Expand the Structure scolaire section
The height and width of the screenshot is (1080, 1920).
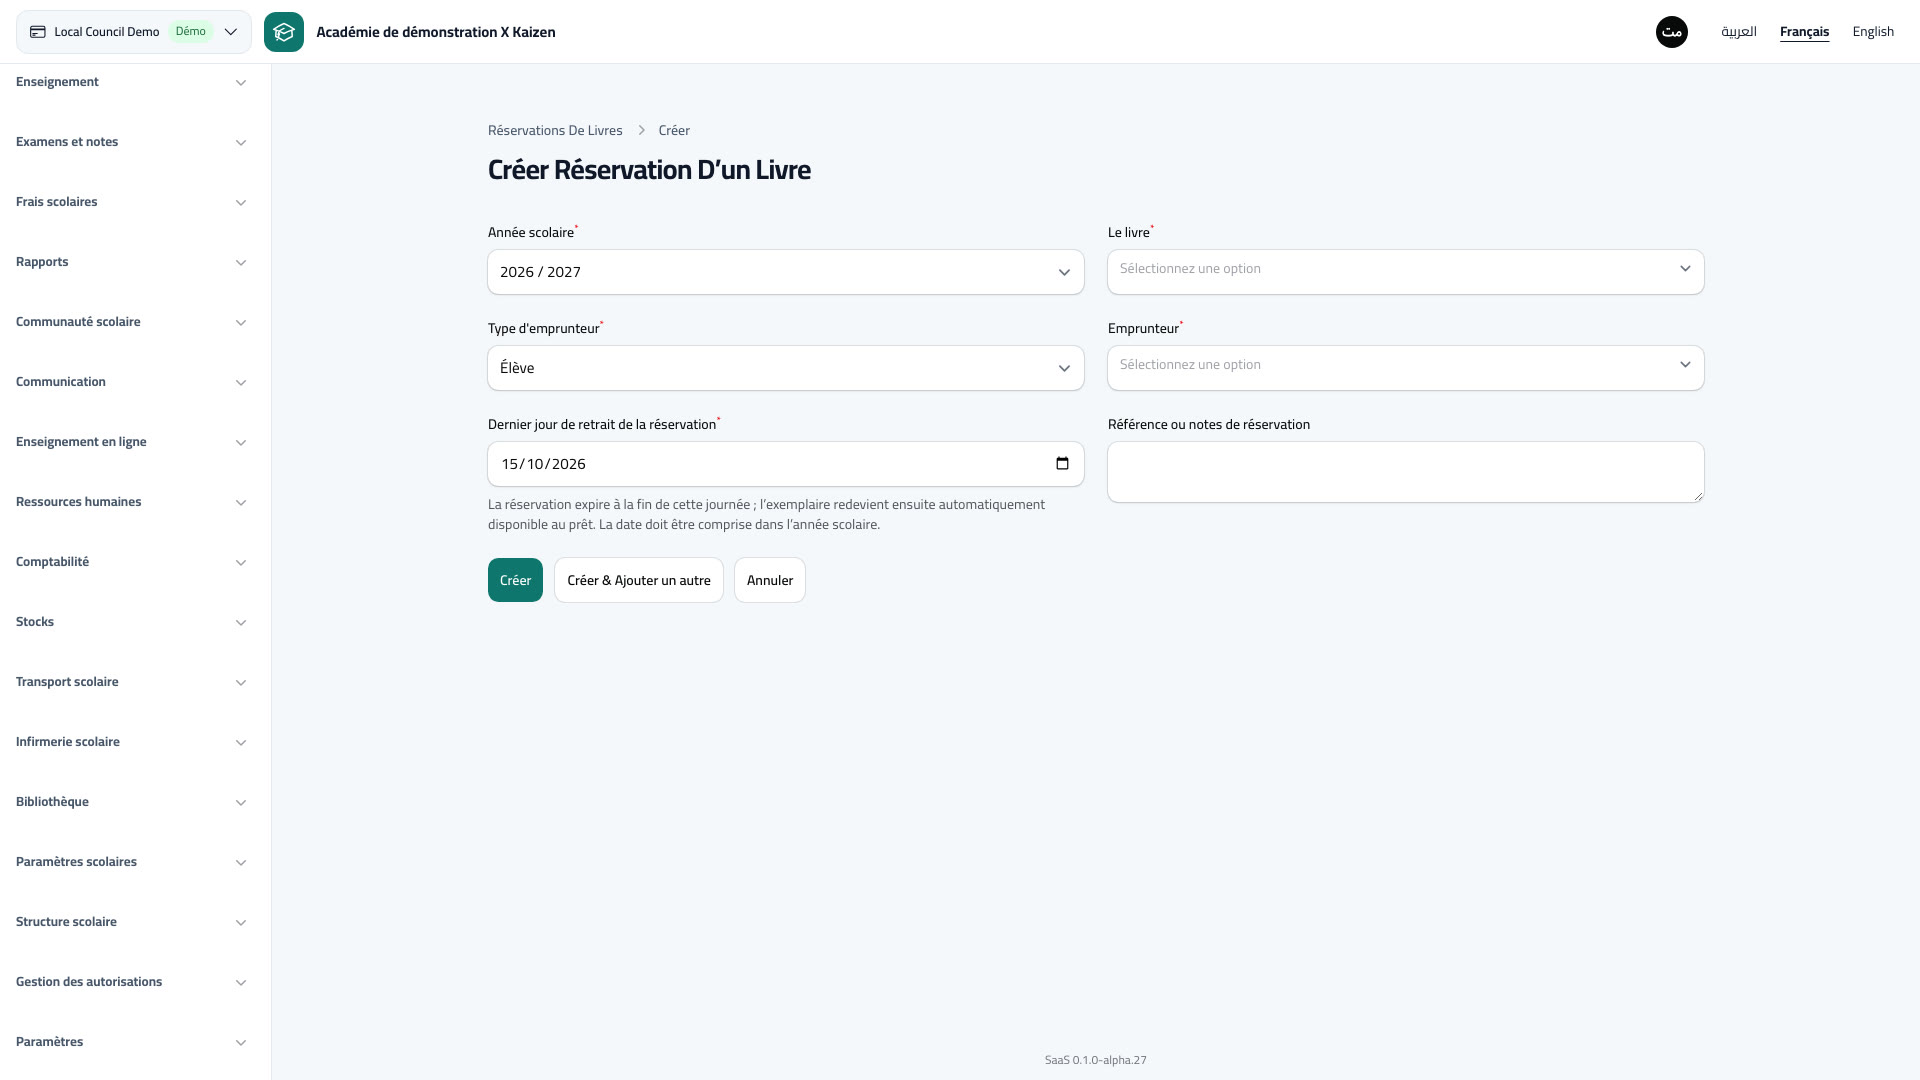131,922
